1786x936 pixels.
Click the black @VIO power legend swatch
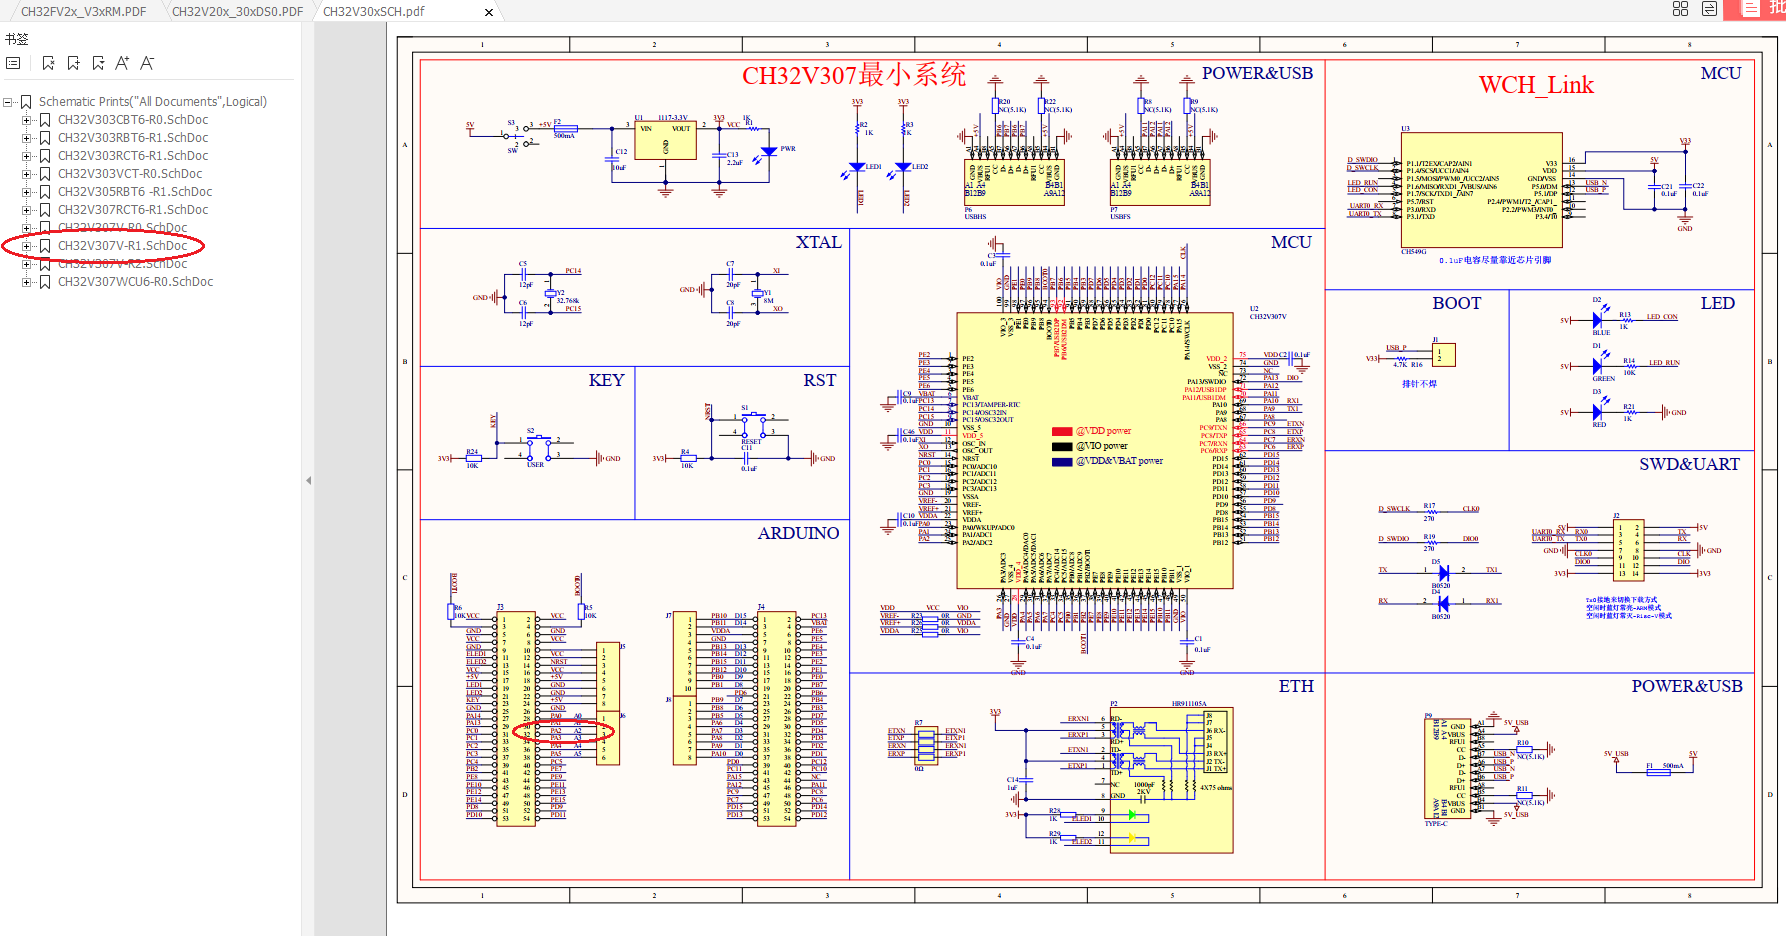(x=1062, y=446)
